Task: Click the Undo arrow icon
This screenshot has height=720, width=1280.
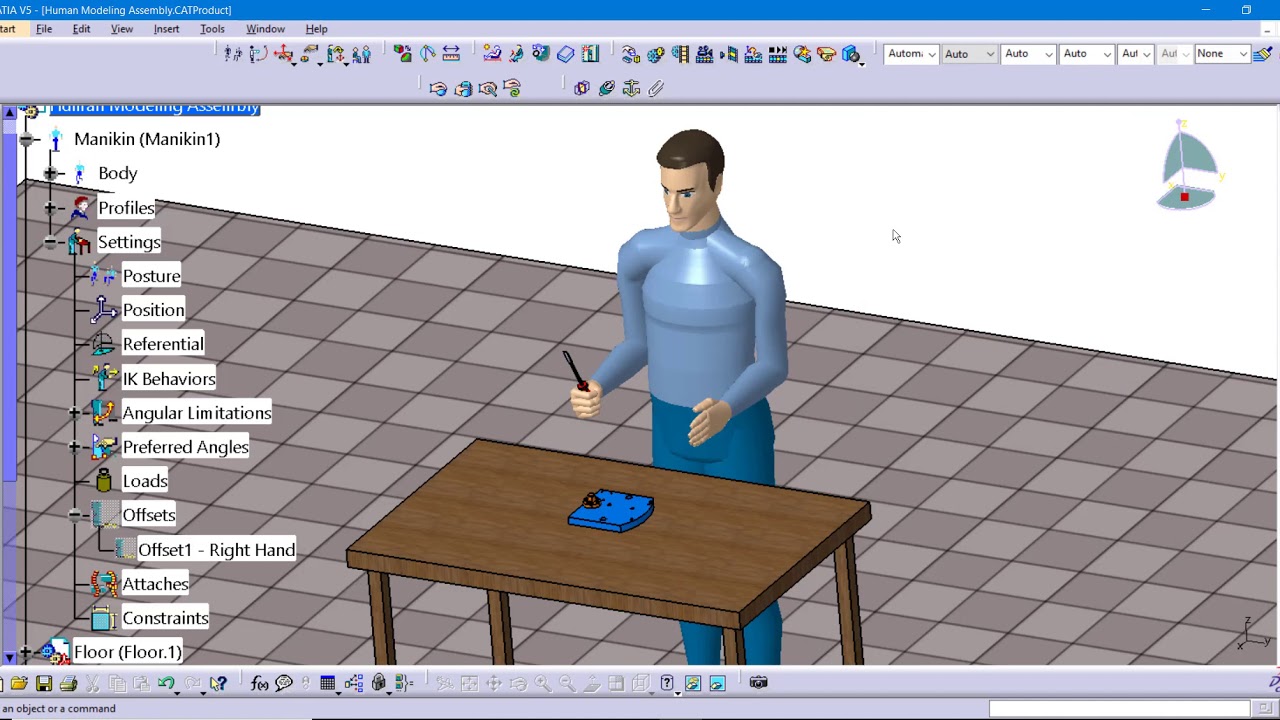Action: (x=165, y=683)
